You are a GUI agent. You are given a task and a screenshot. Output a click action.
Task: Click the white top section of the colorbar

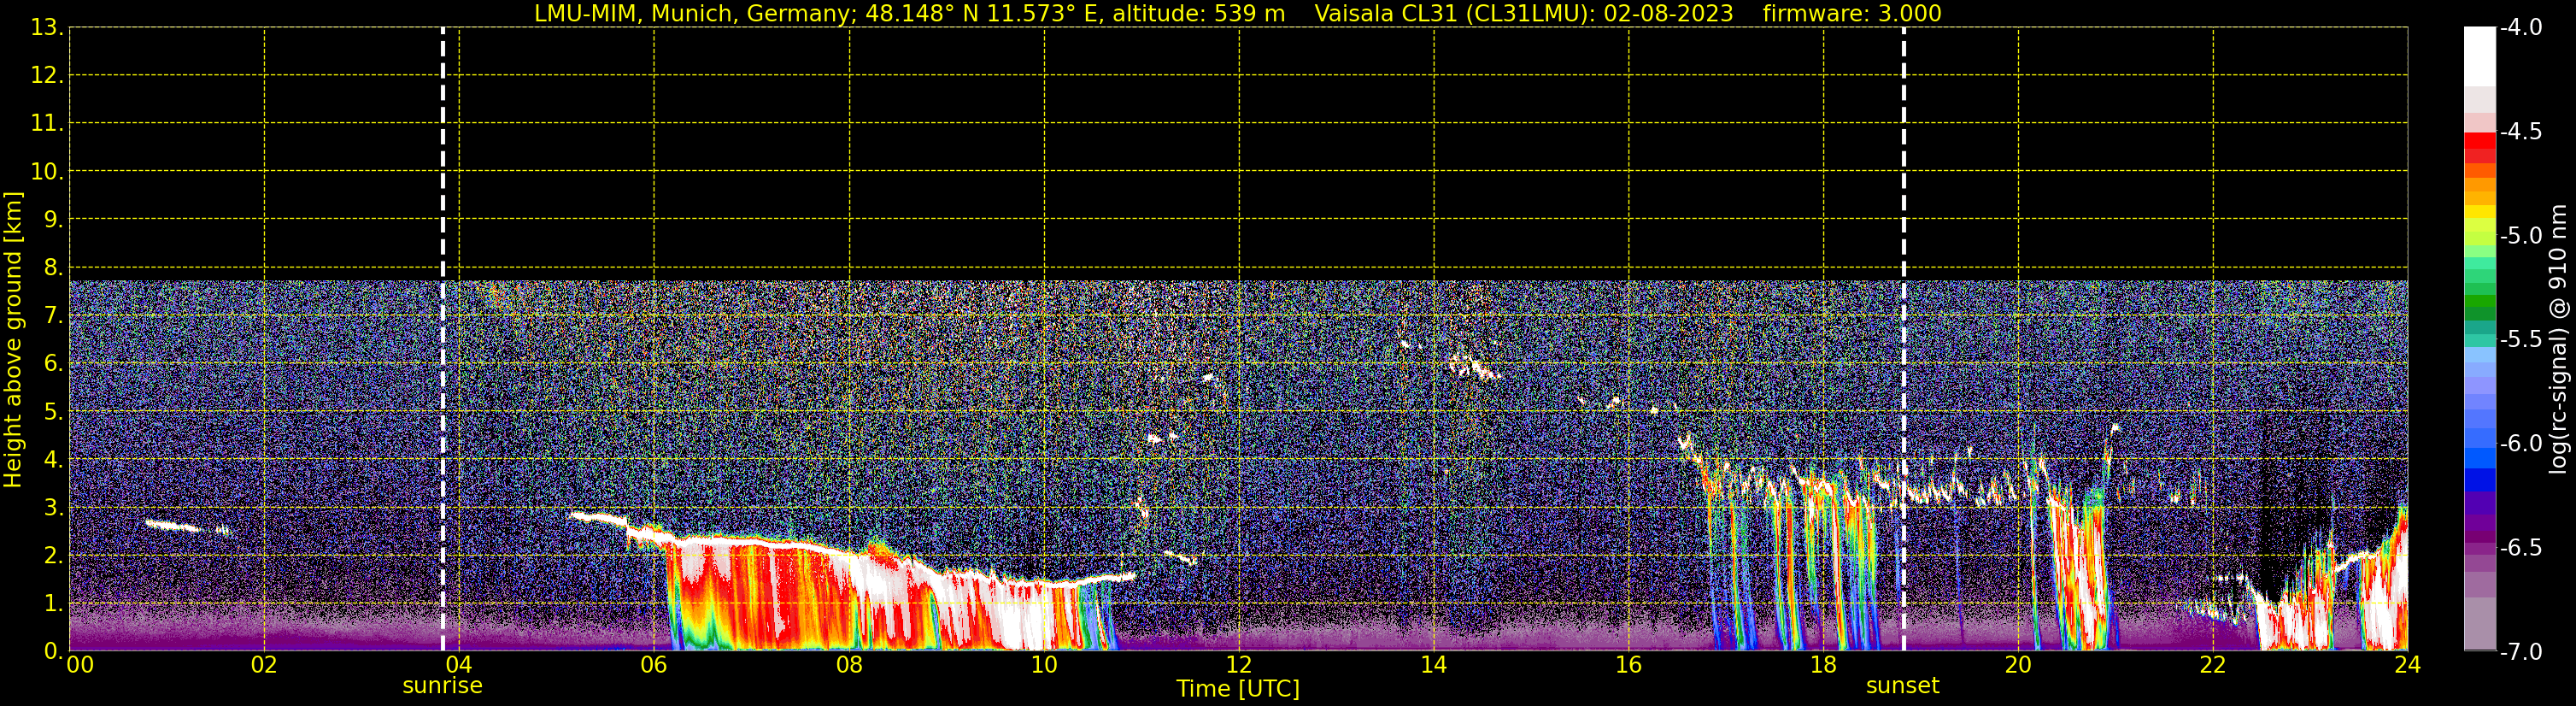coord(2480,56)
